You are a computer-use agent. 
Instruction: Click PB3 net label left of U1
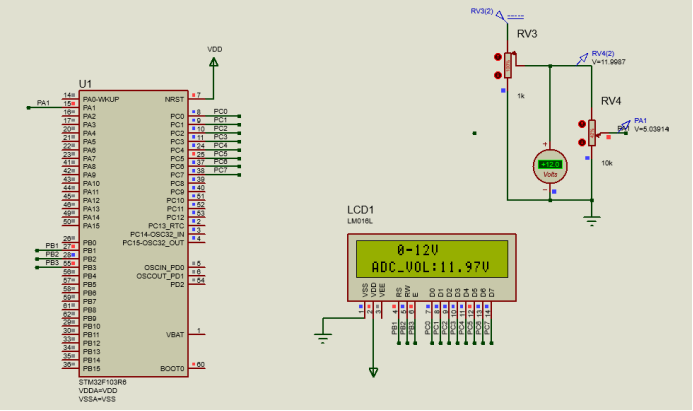52,263
